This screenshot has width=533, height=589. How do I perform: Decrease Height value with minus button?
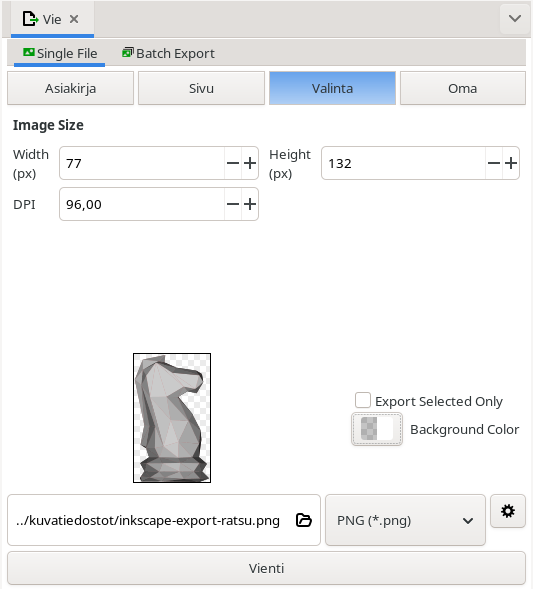[494, 163]
